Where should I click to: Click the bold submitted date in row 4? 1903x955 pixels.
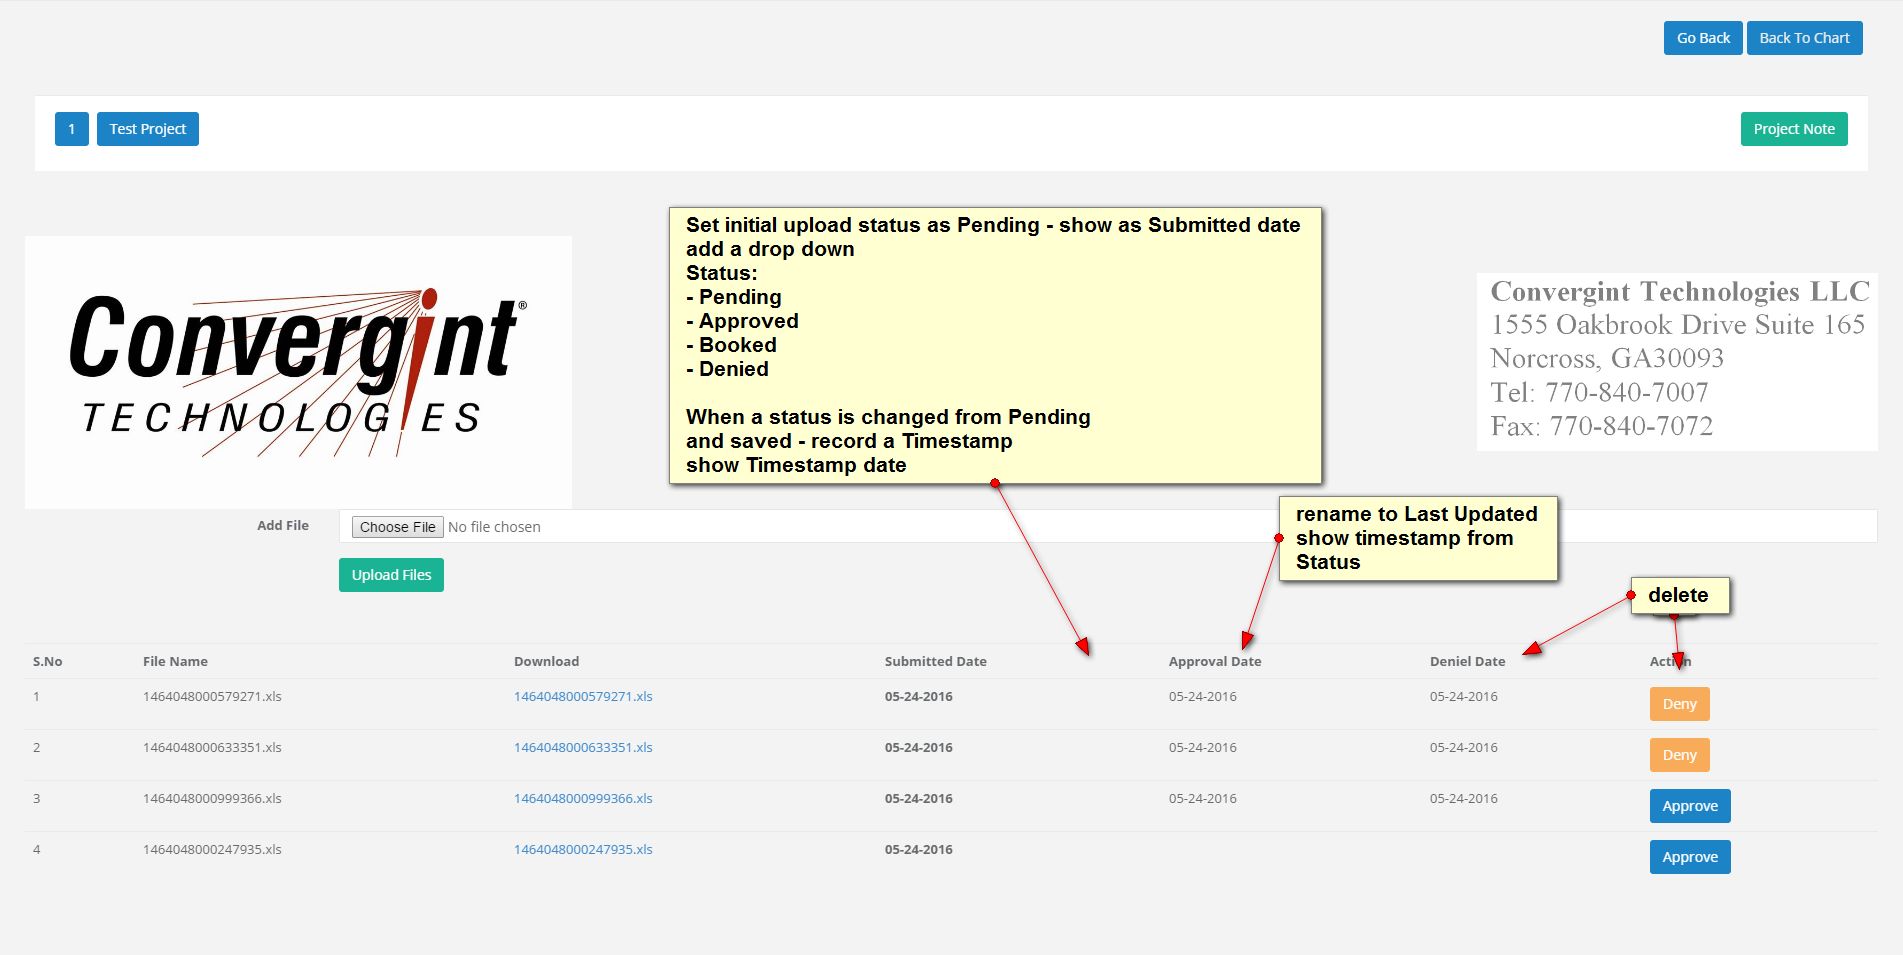coord(918,850)
